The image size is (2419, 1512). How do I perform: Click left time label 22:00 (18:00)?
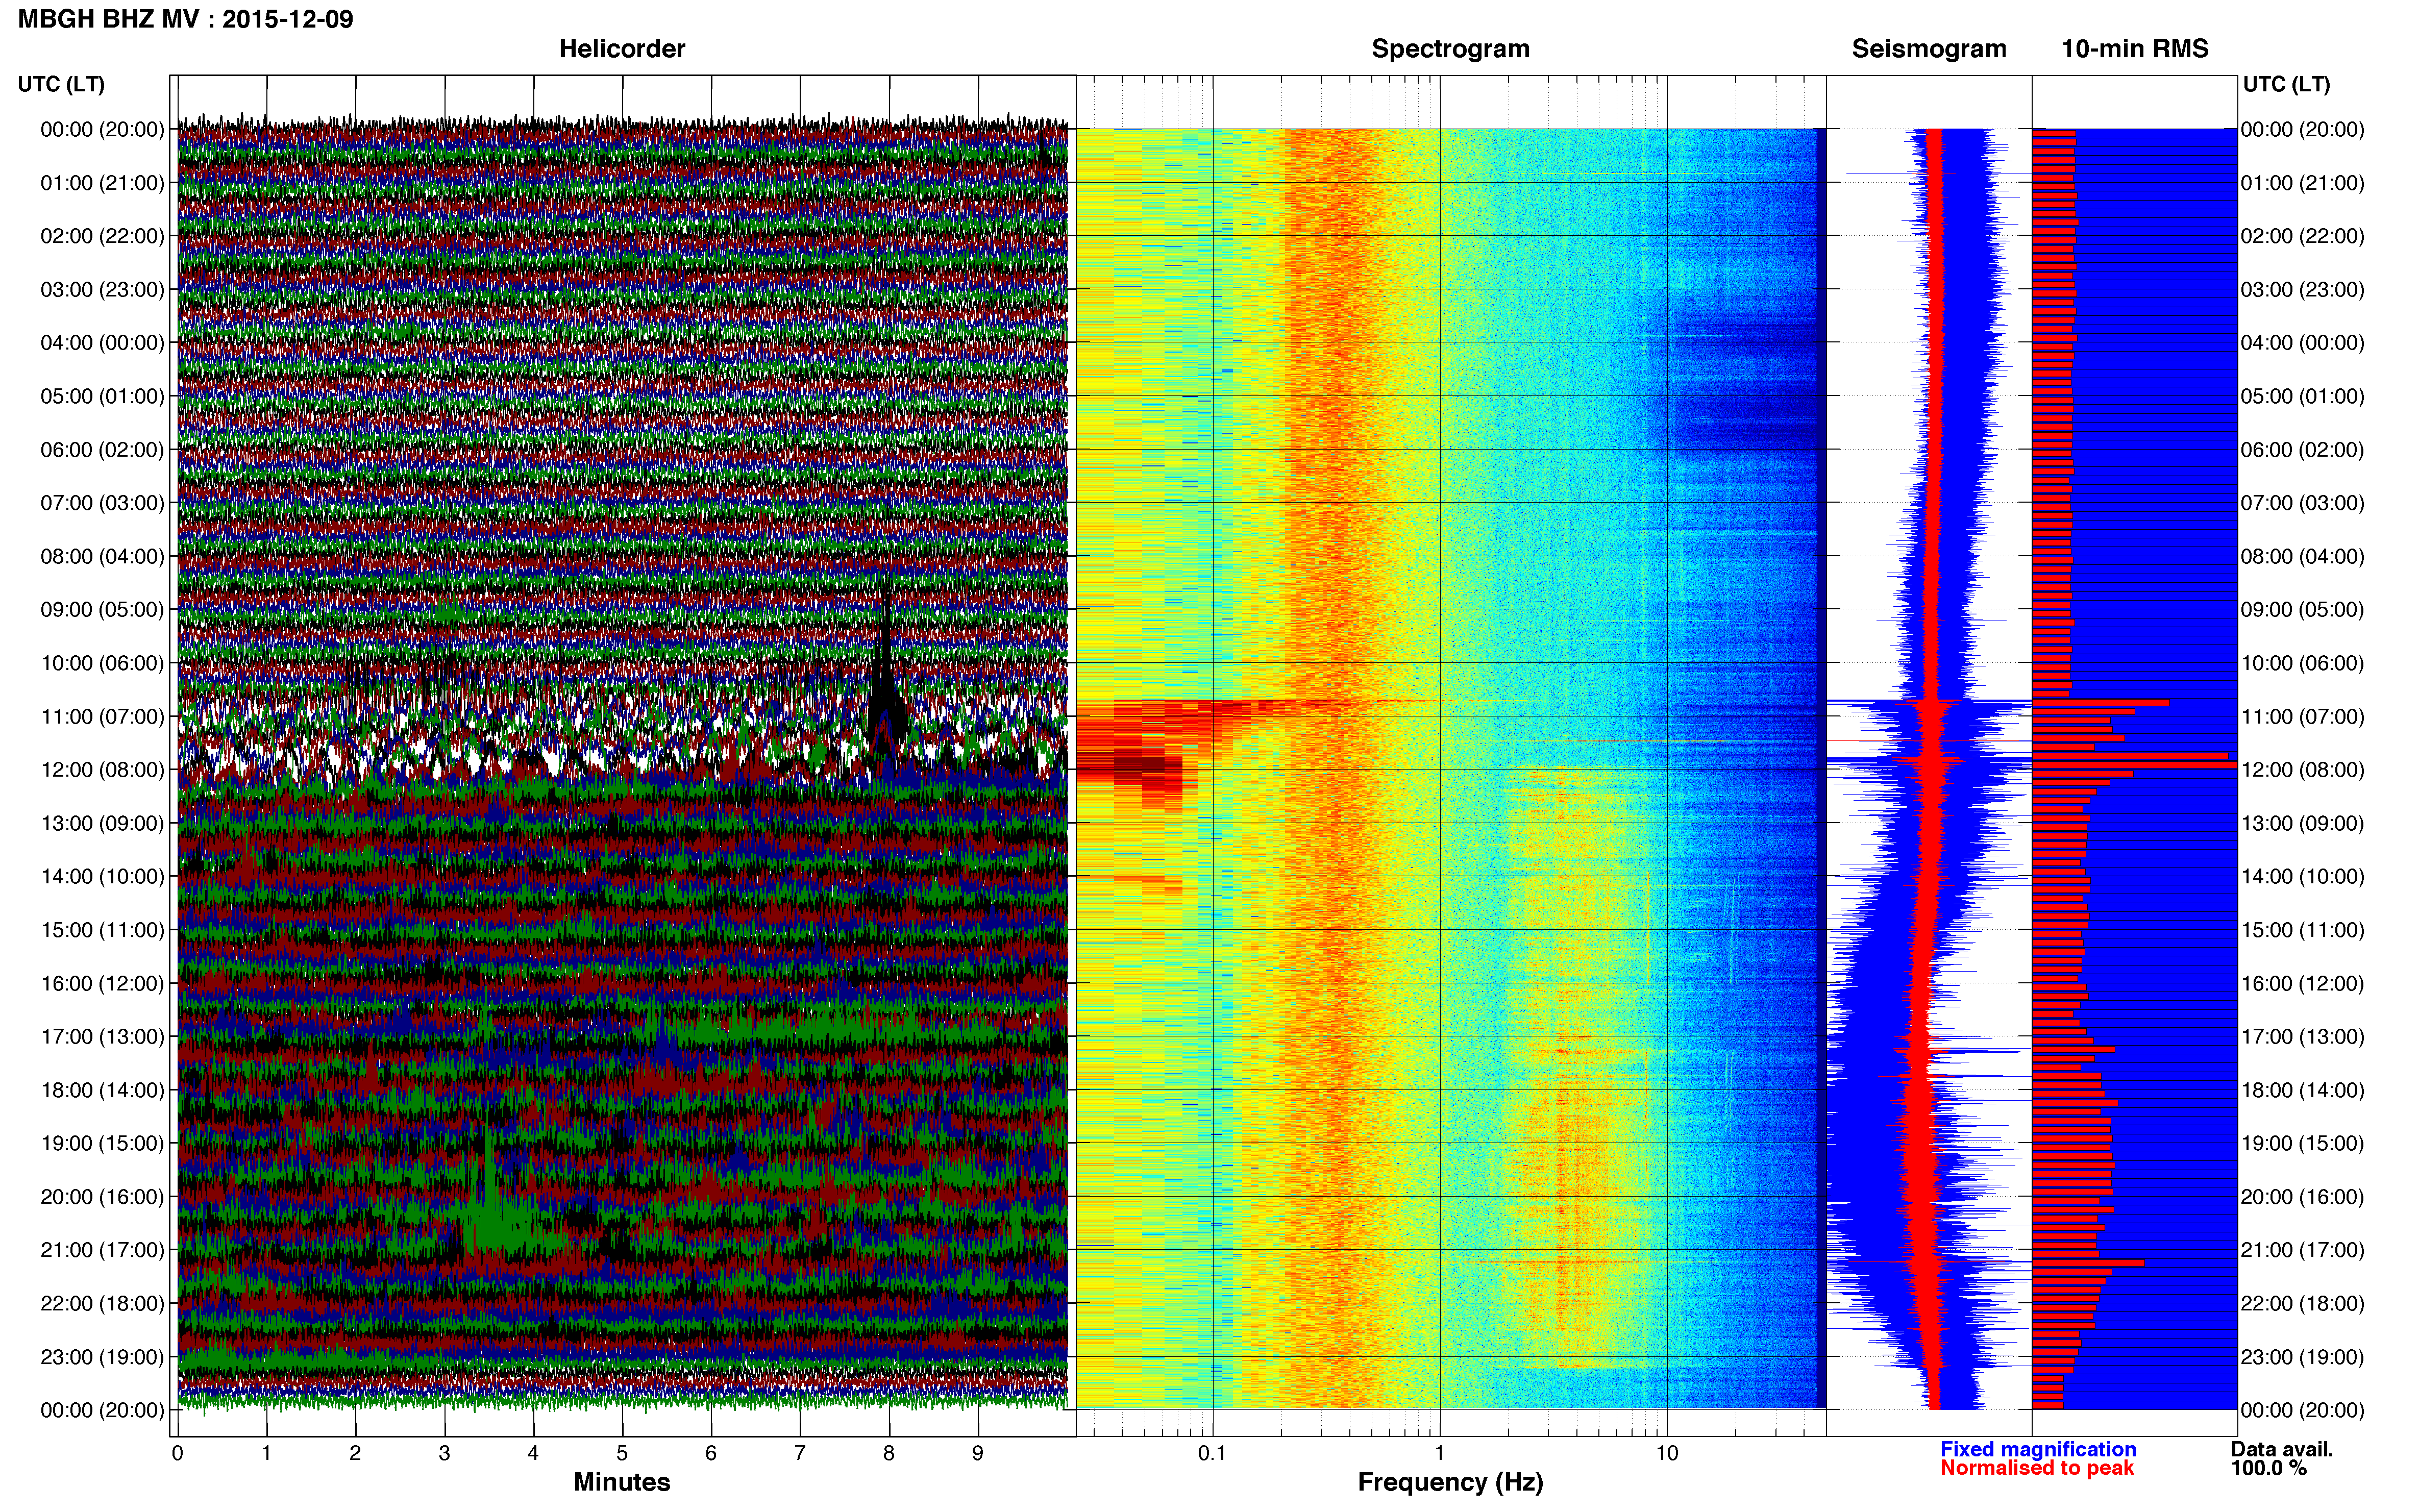(102, 1304)
